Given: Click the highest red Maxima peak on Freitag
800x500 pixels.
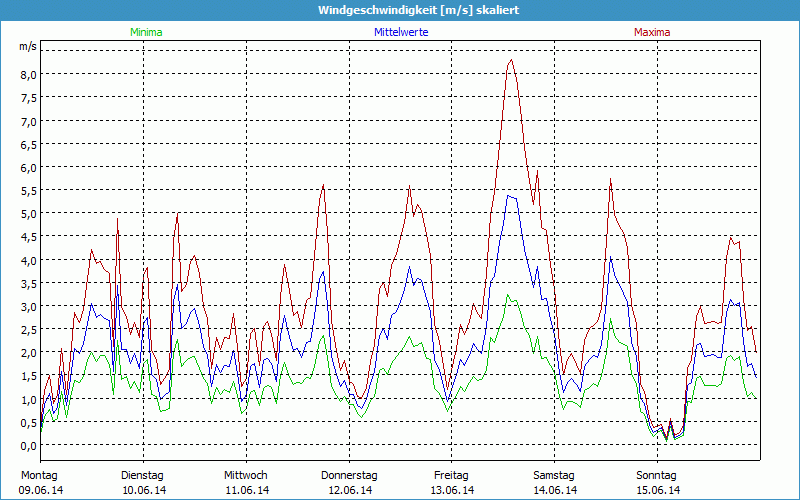Looking at the screenshot, I should tap(511, 60).
